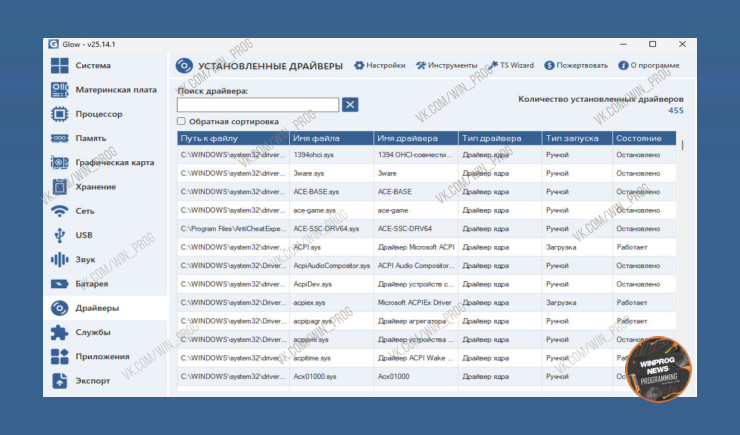
Task: Select the Хранение sidebar item
Action: click(x=95, y=187)
